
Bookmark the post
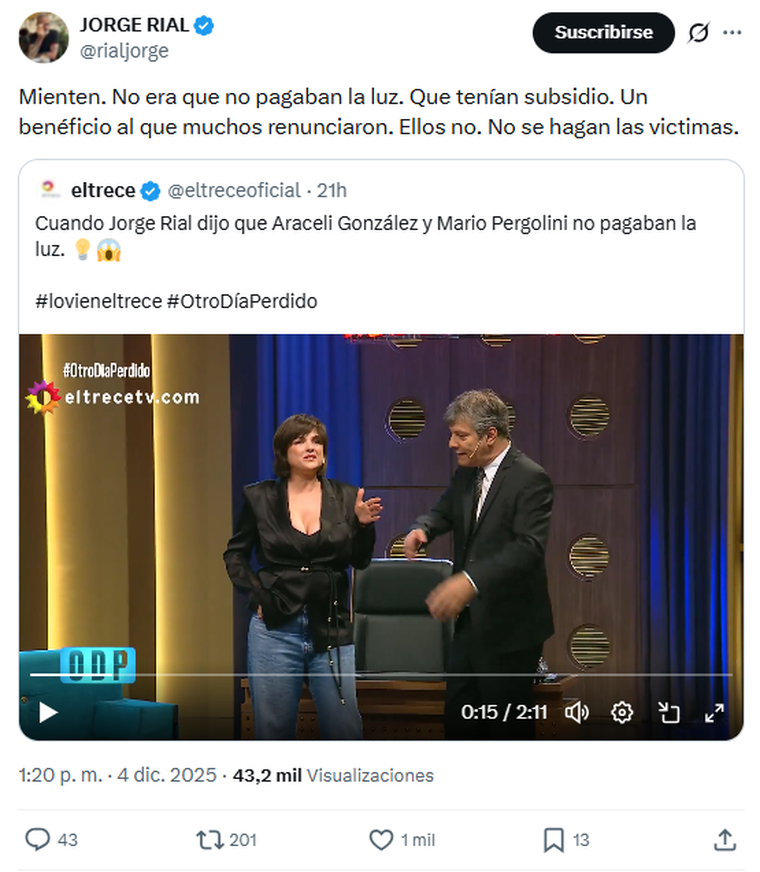coord(553,841)
